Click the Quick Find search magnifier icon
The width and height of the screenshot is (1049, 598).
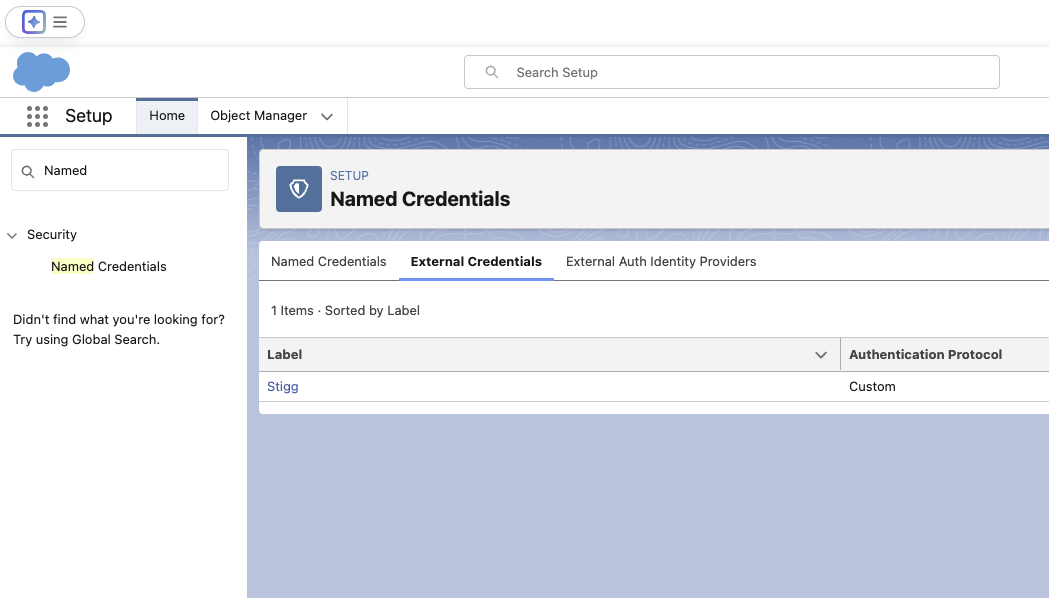pyautogui.click(x=27, y=172)
